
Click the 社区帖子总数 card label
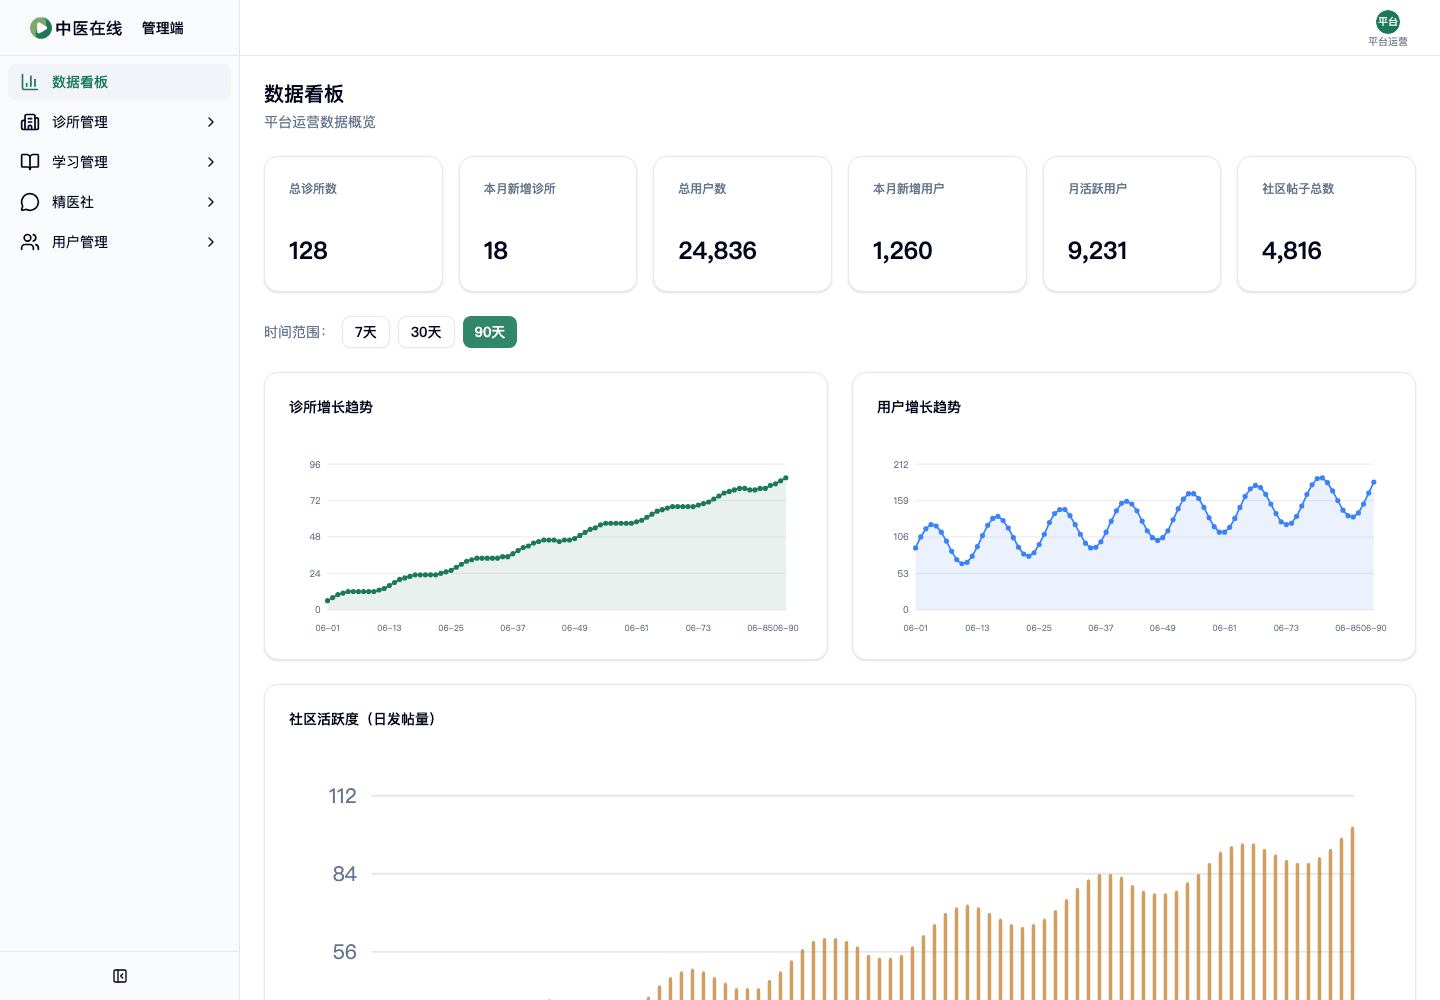click(x=1298, y=189)
